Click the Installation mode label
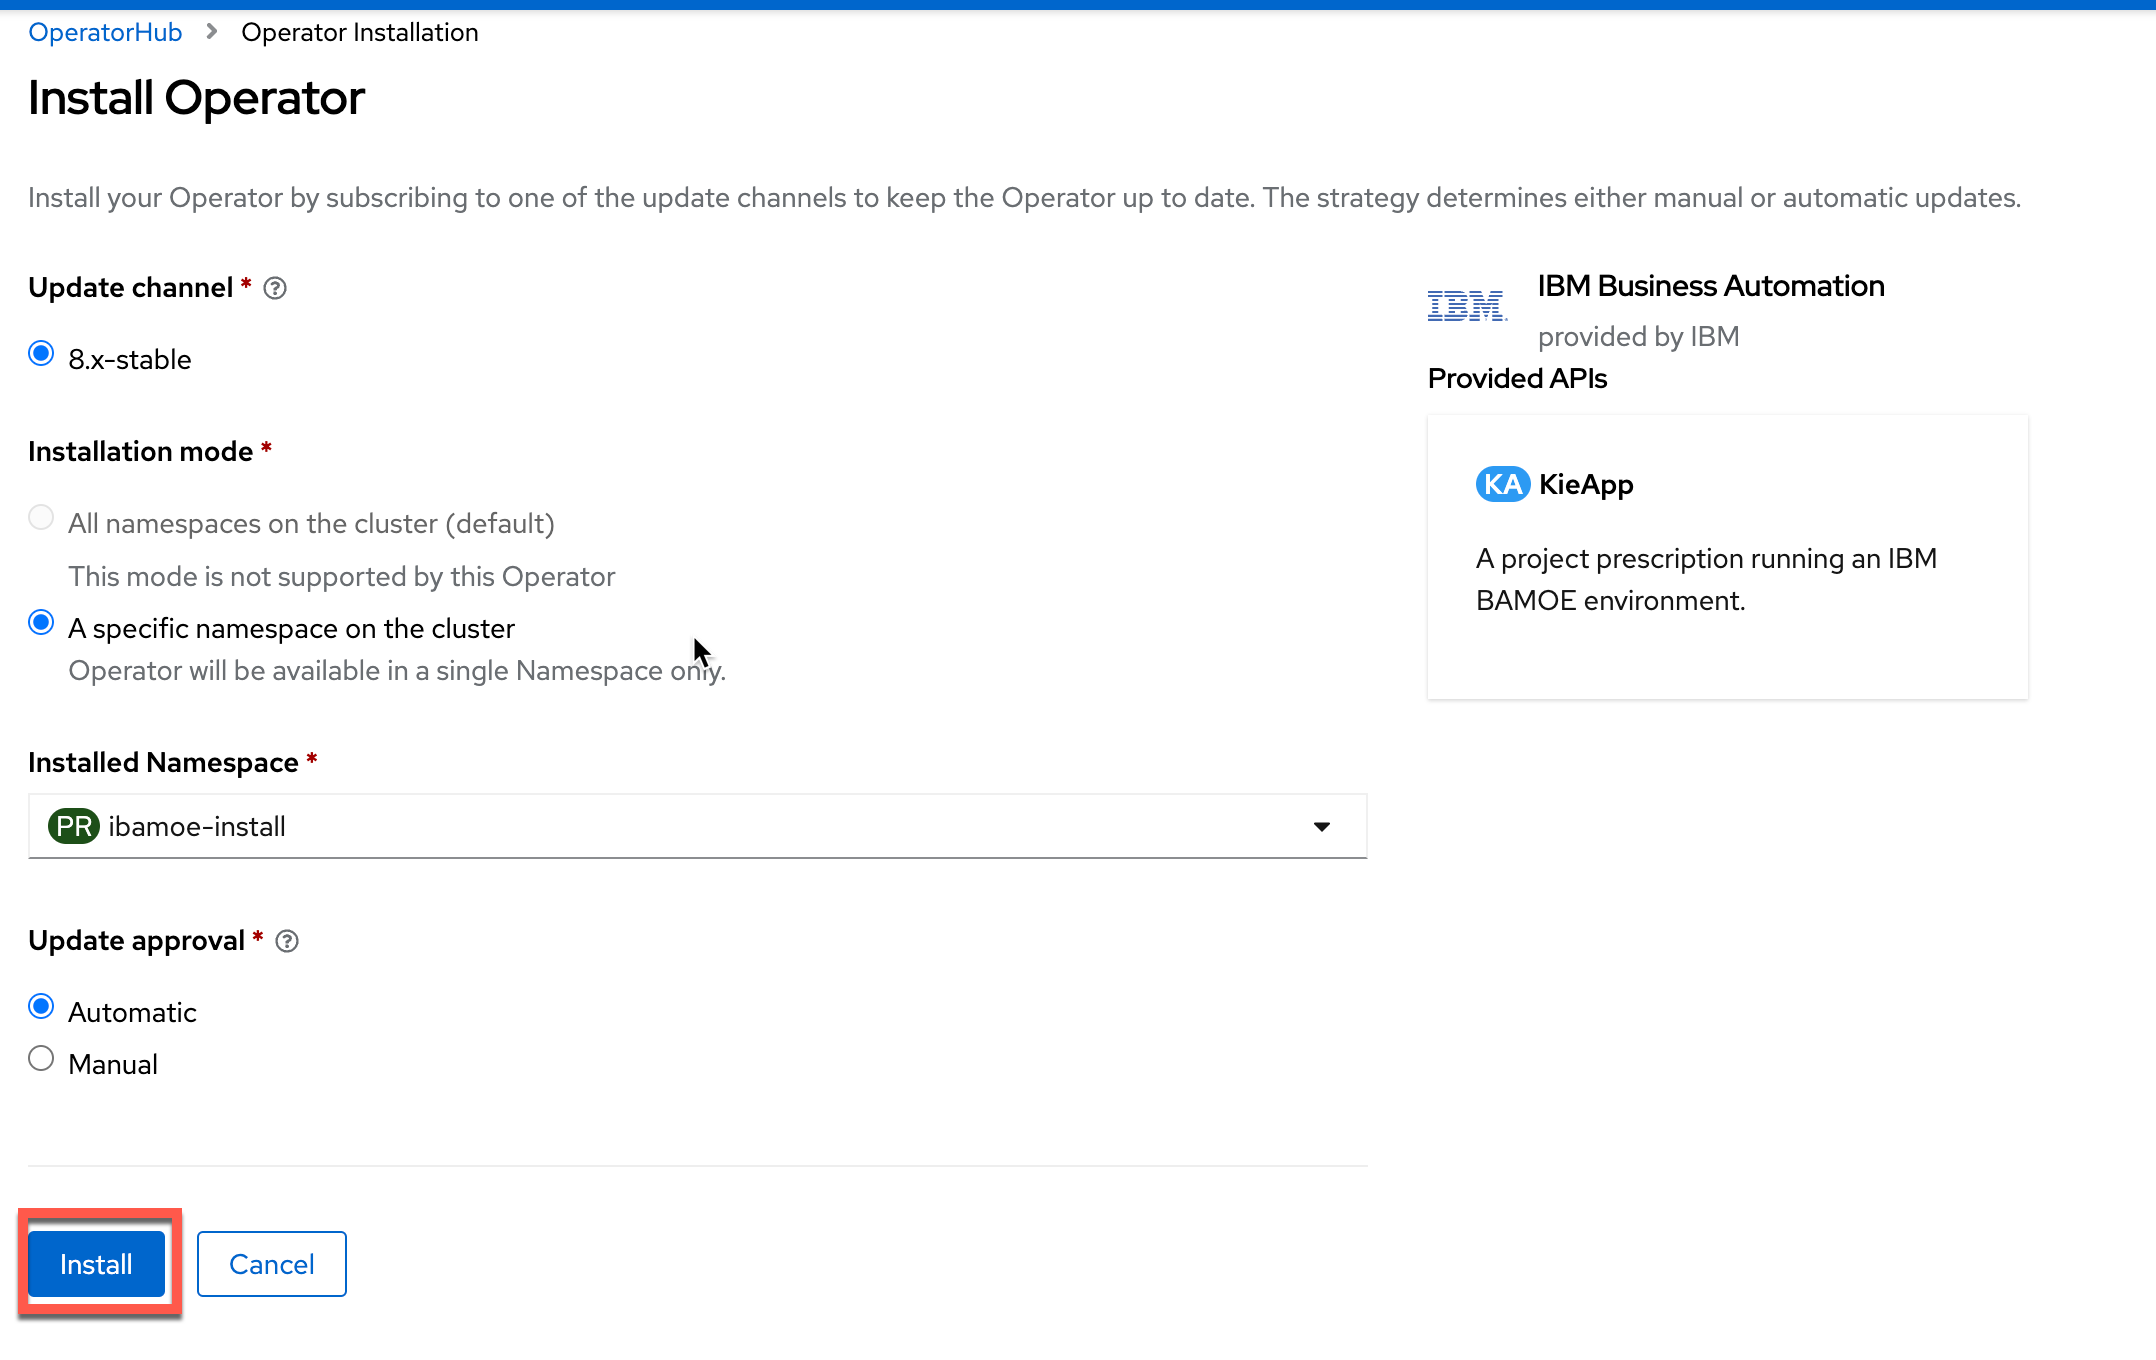The image size is (2156, 1360). click(x=140, y=452)
